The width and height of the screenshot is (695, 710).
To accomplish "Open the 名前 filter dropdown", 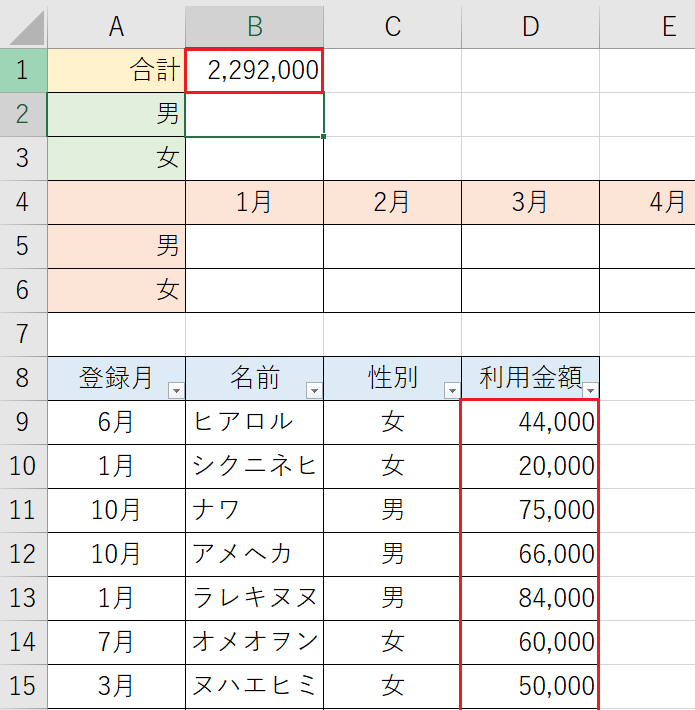I will click(x=314, y=390).
